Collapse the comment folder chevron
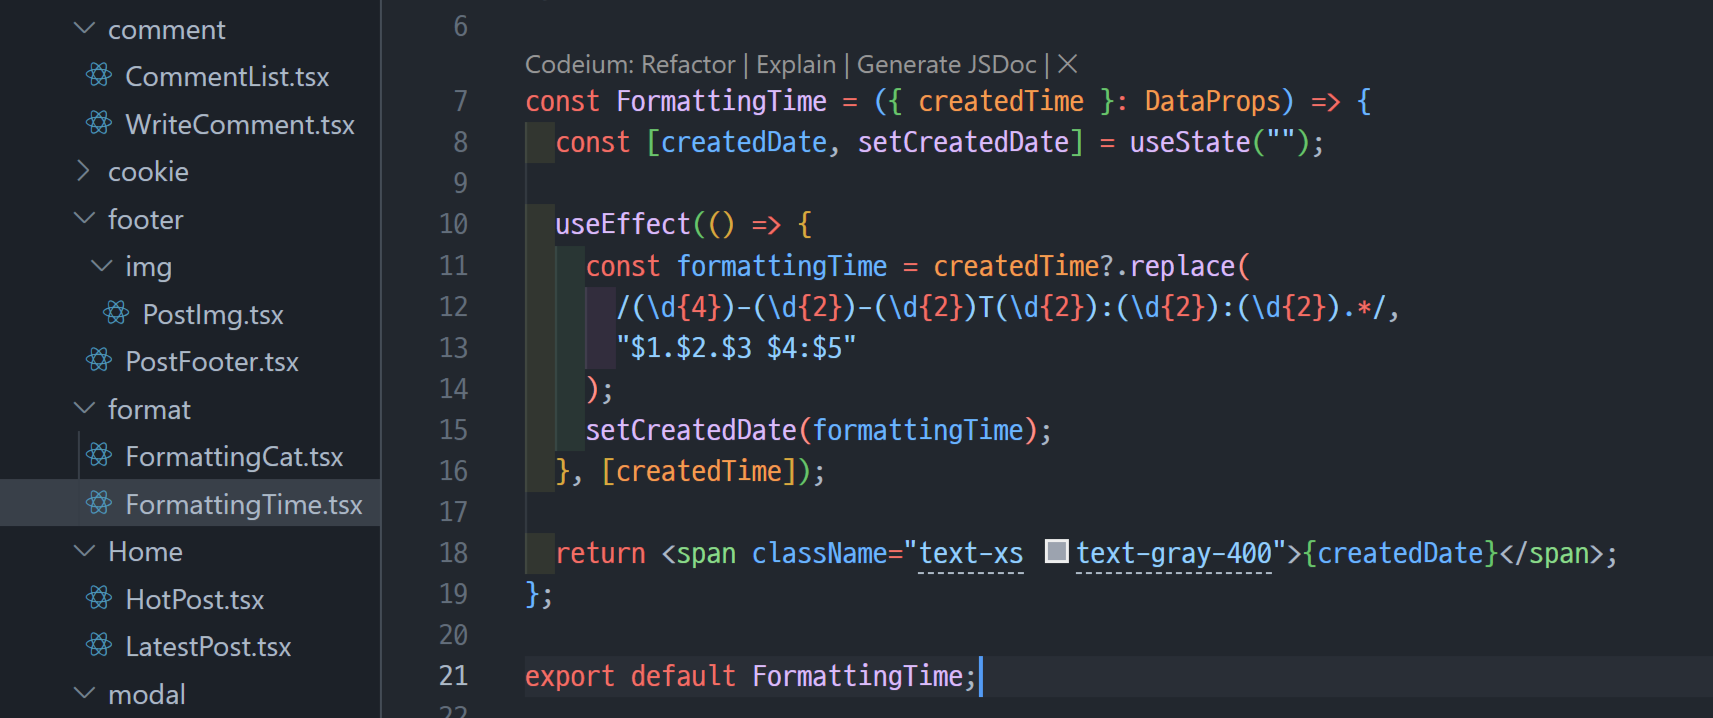The height and width of the screenshot is (718, 1713). click(x=84, y=28)
